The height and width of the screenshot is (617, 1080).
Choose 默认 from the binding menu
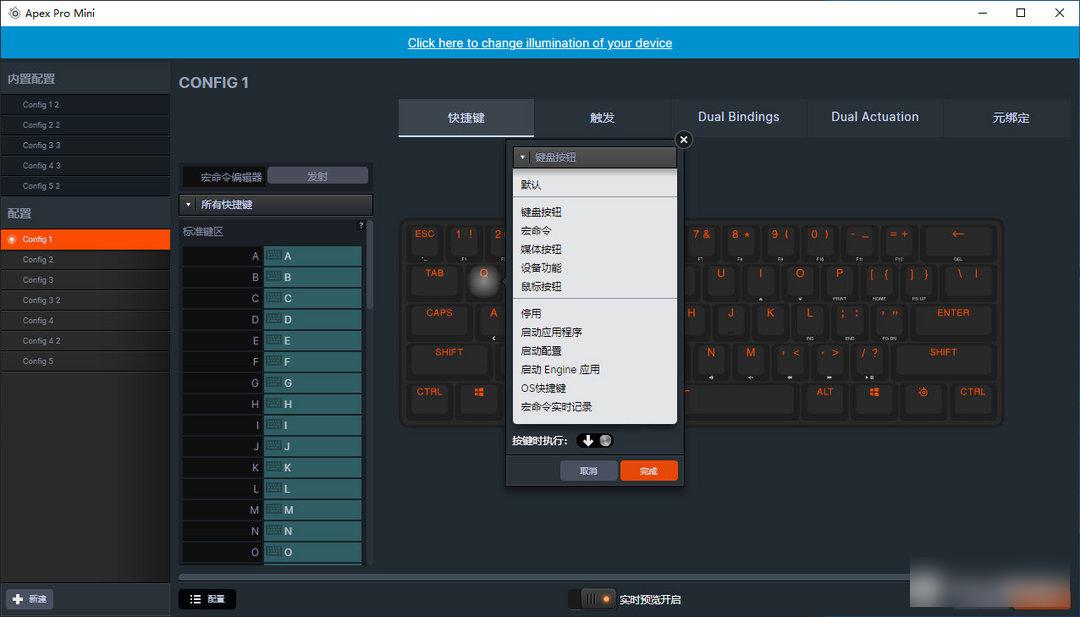tap(595, 185)
